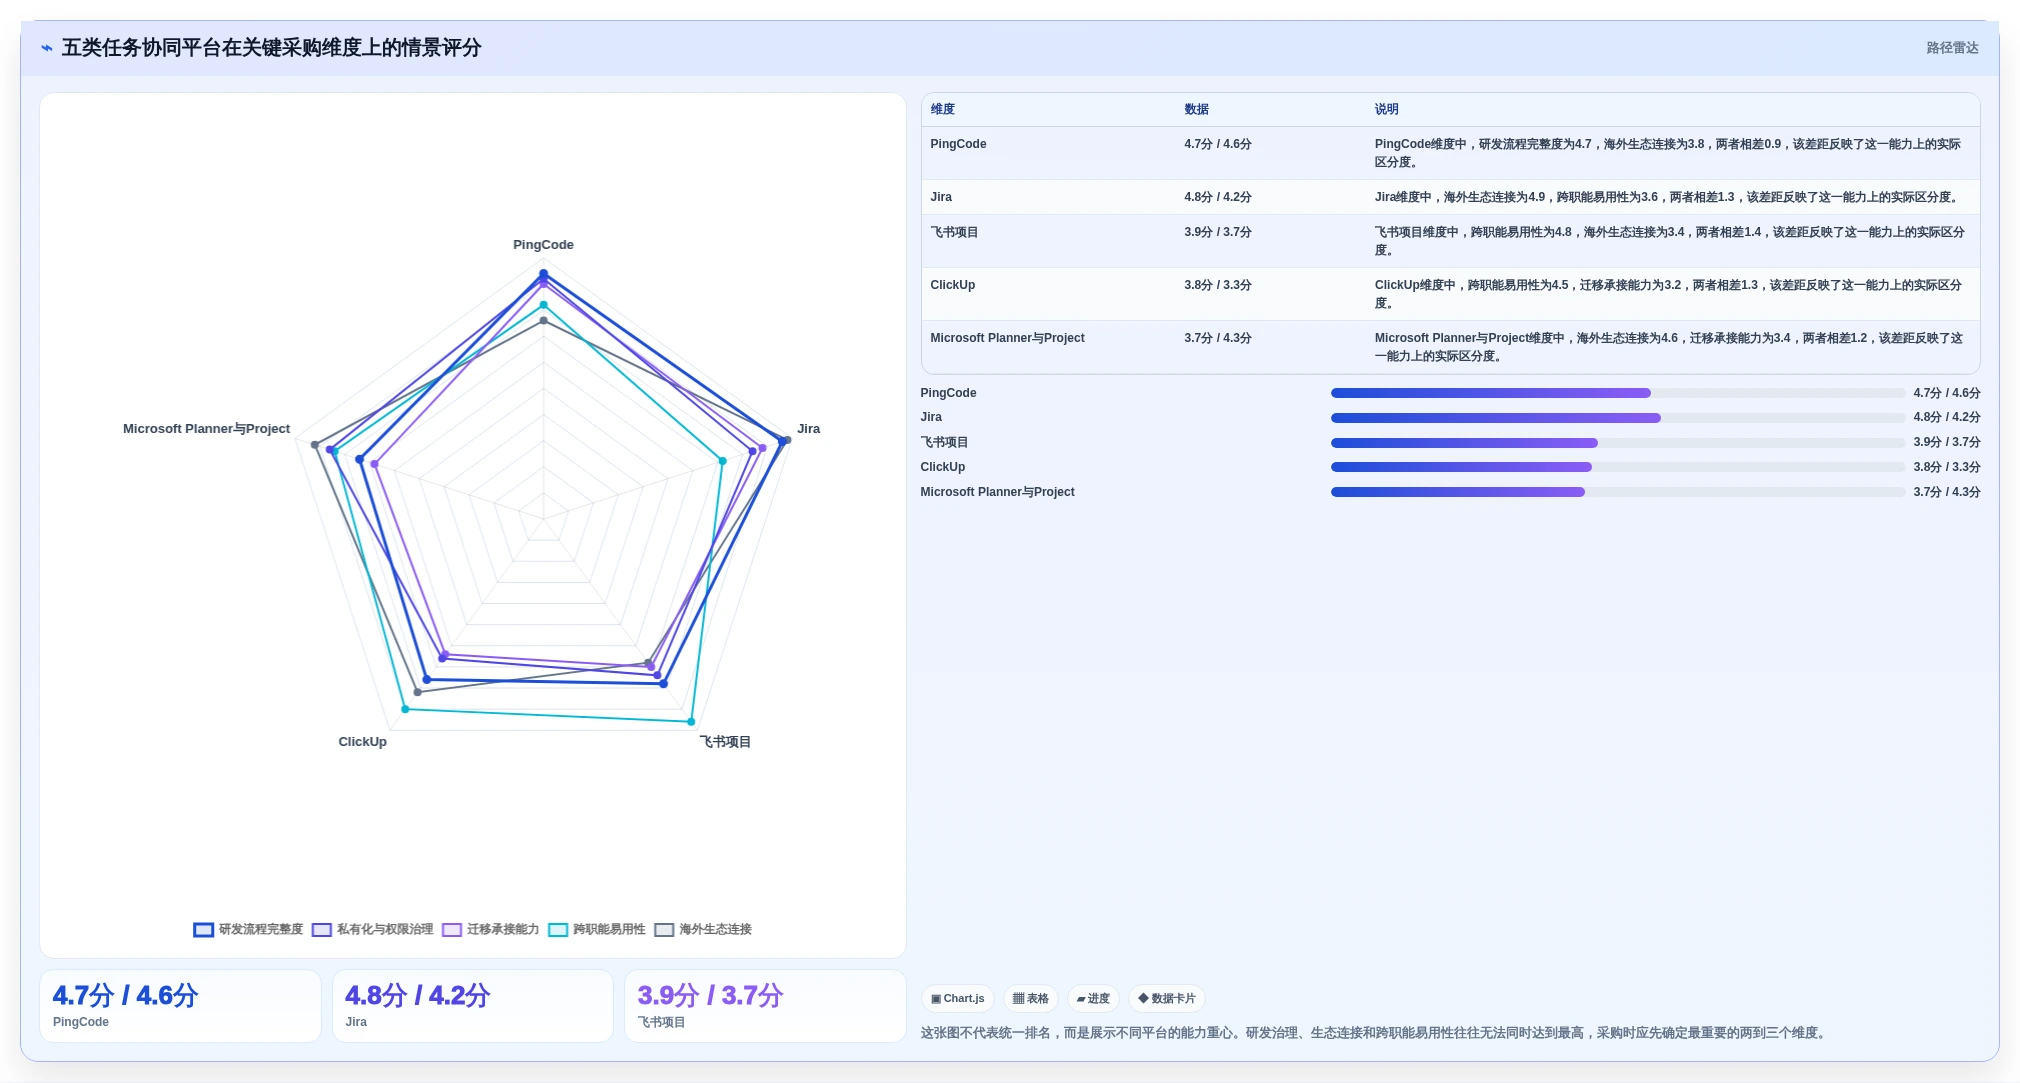
Task: Select the 飞书项目 table row name
Action: tap(954, 232)
